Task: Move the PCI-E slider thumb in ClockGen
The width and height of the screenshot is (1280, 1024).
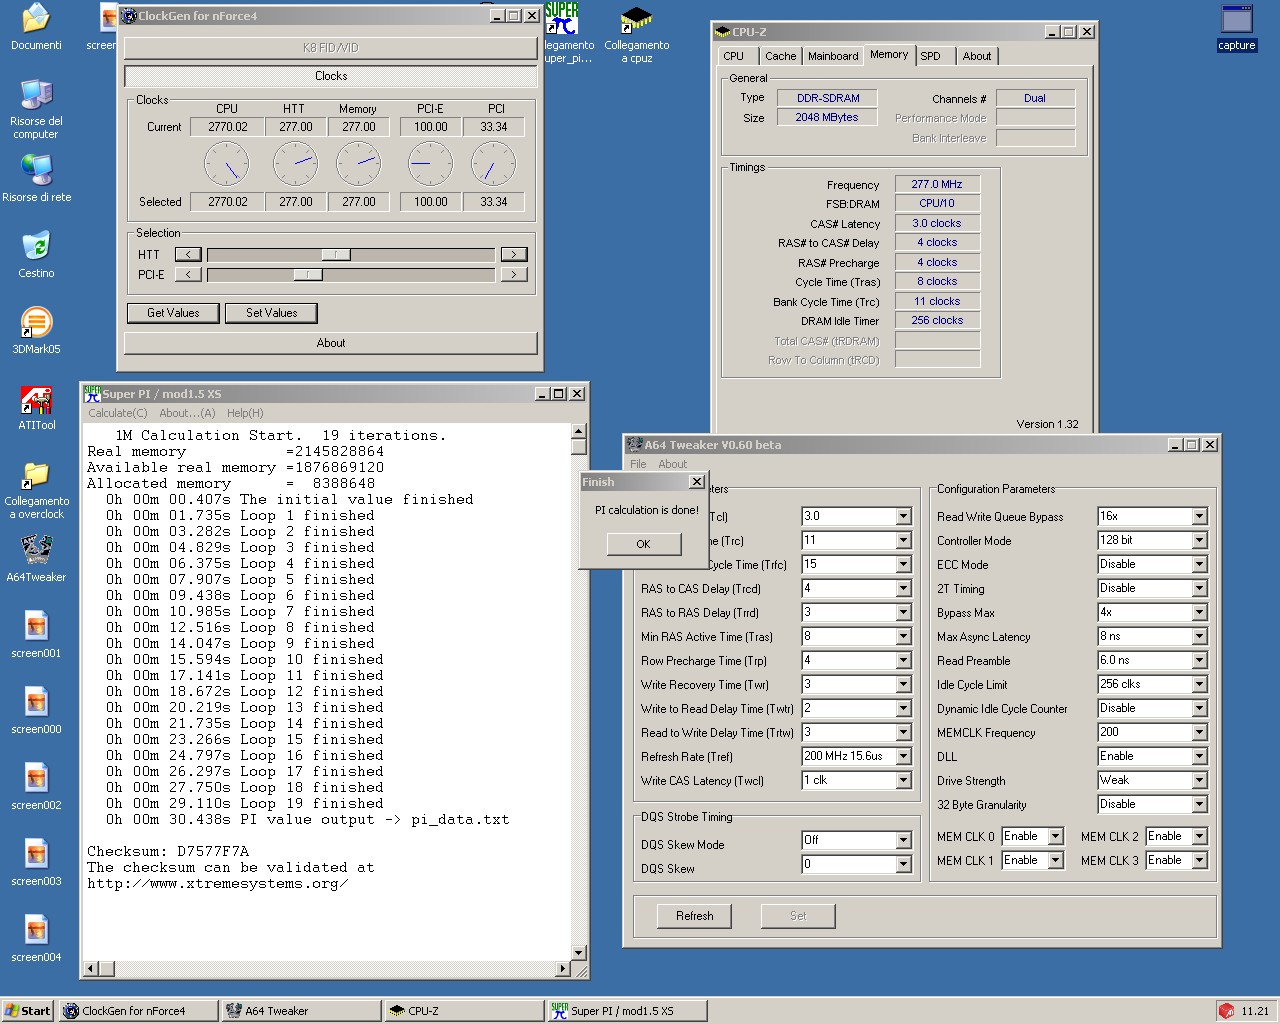Action: click(x=308, y=275)
